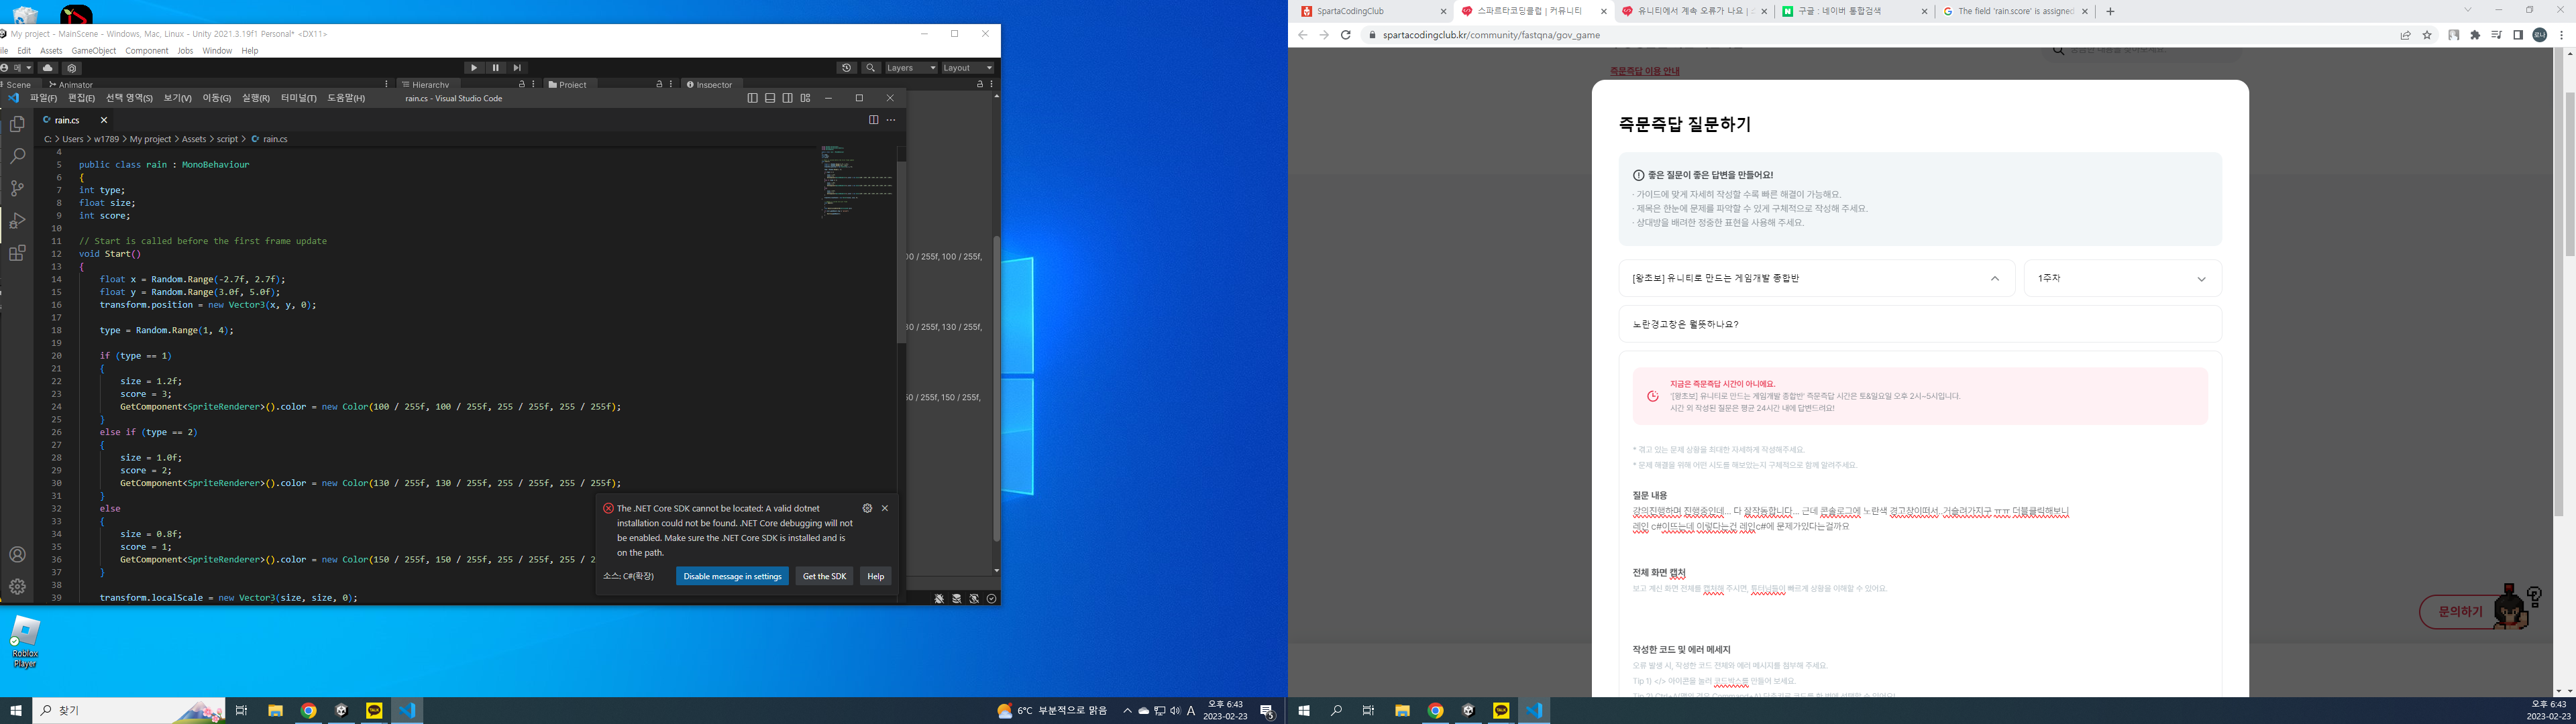Click Unity version control icon beside cloud

(x=72, y=68)
